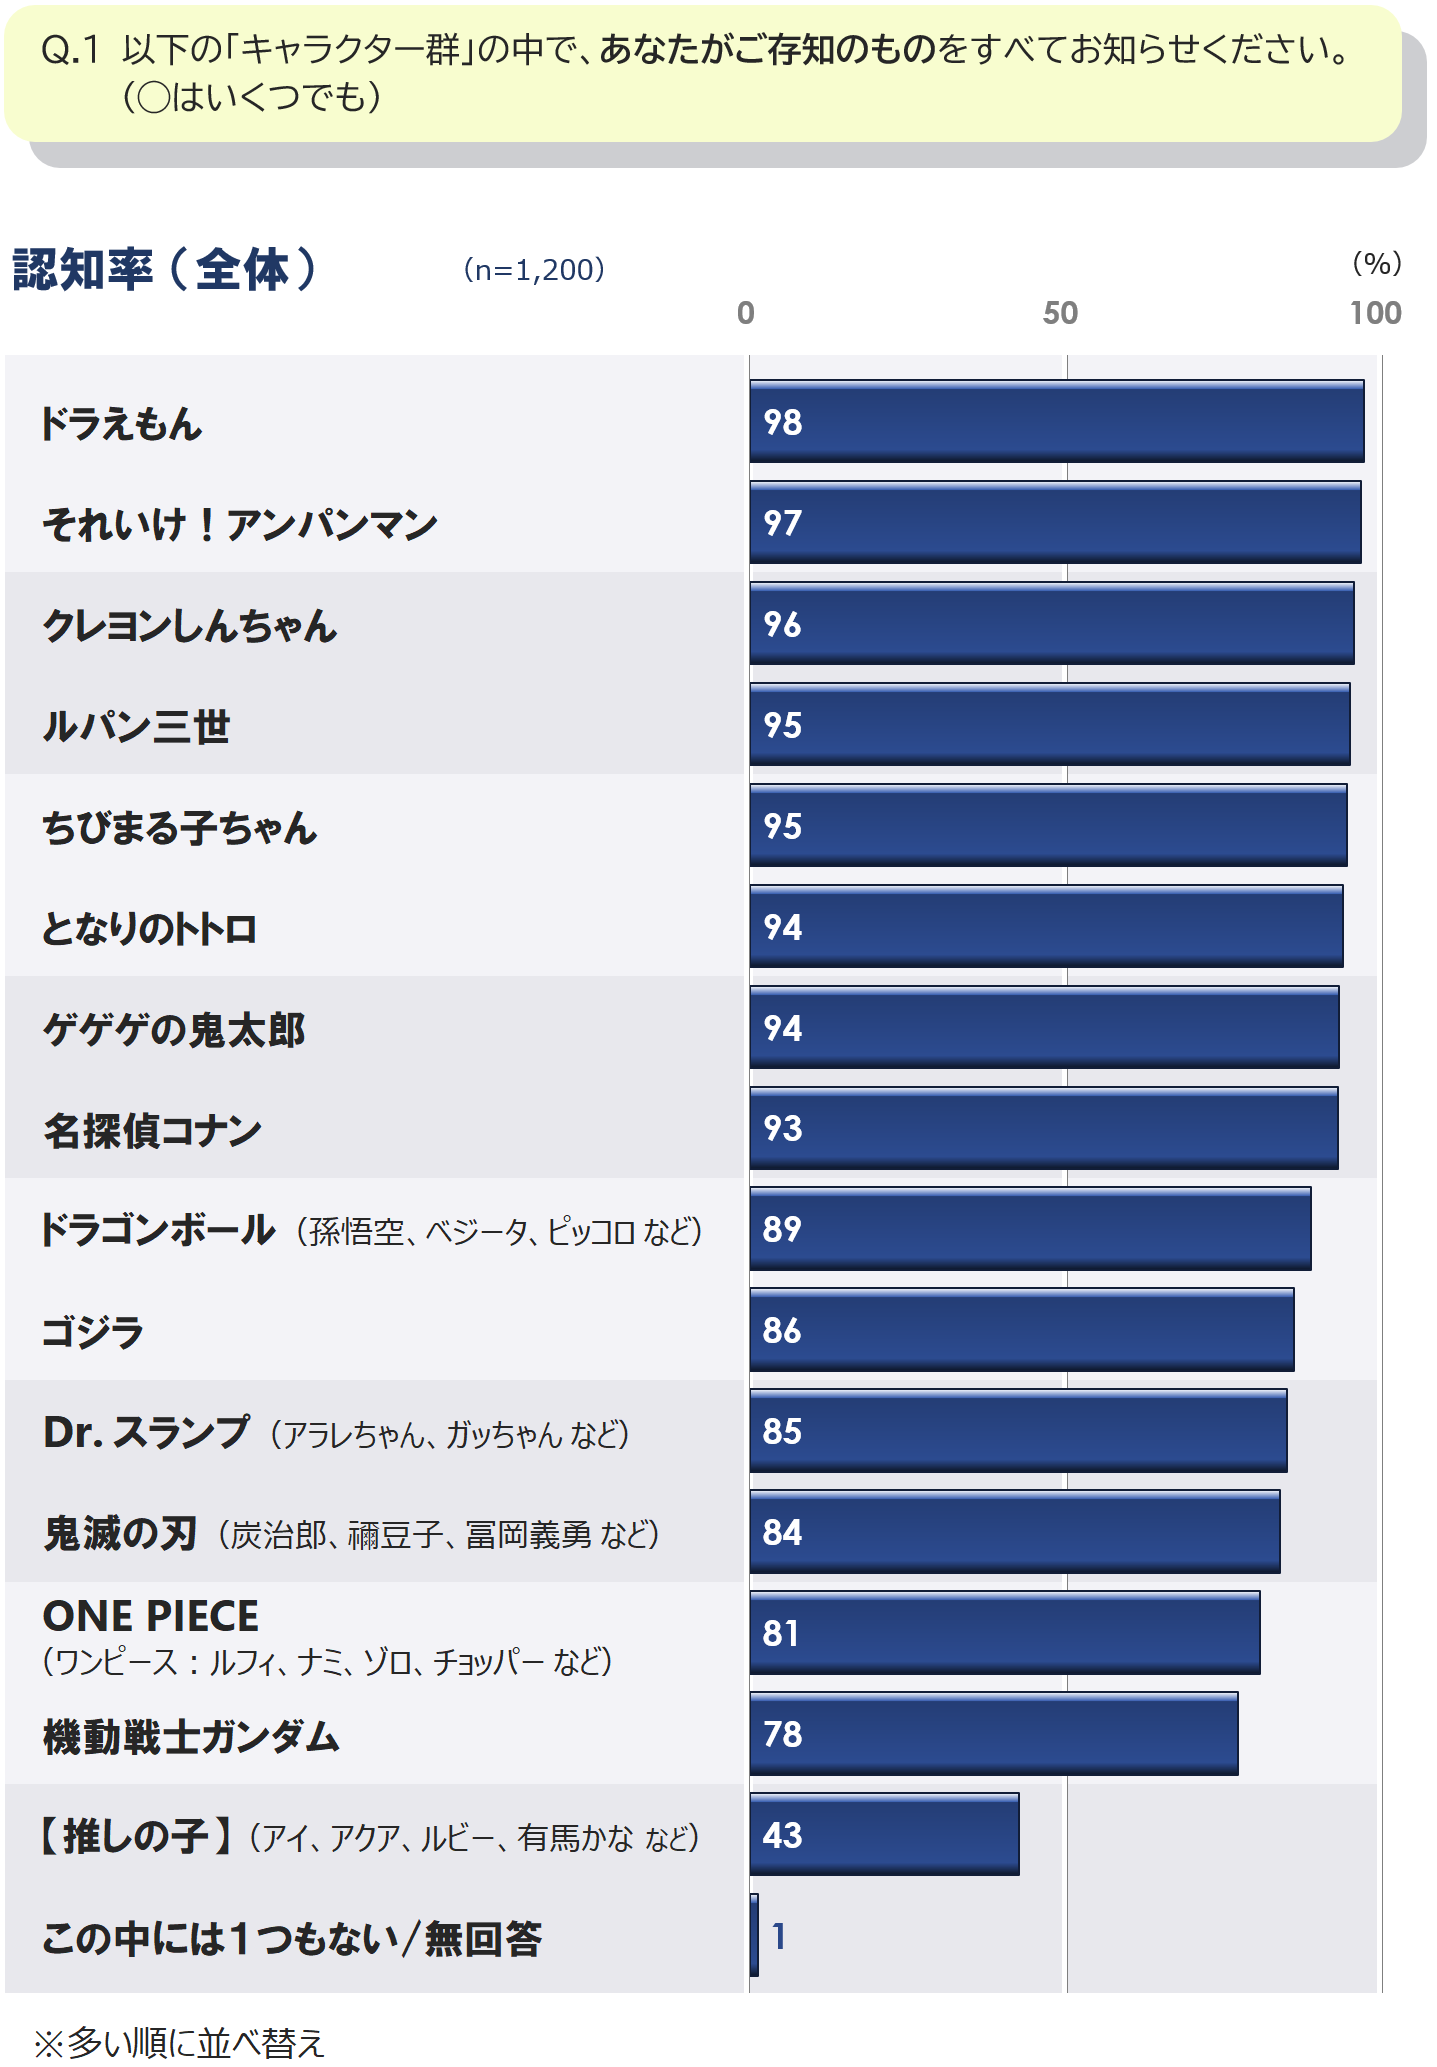Select the Dr.スランプ label
The height and width of the screenshot is (2067, 1437).
point(337,1432)
